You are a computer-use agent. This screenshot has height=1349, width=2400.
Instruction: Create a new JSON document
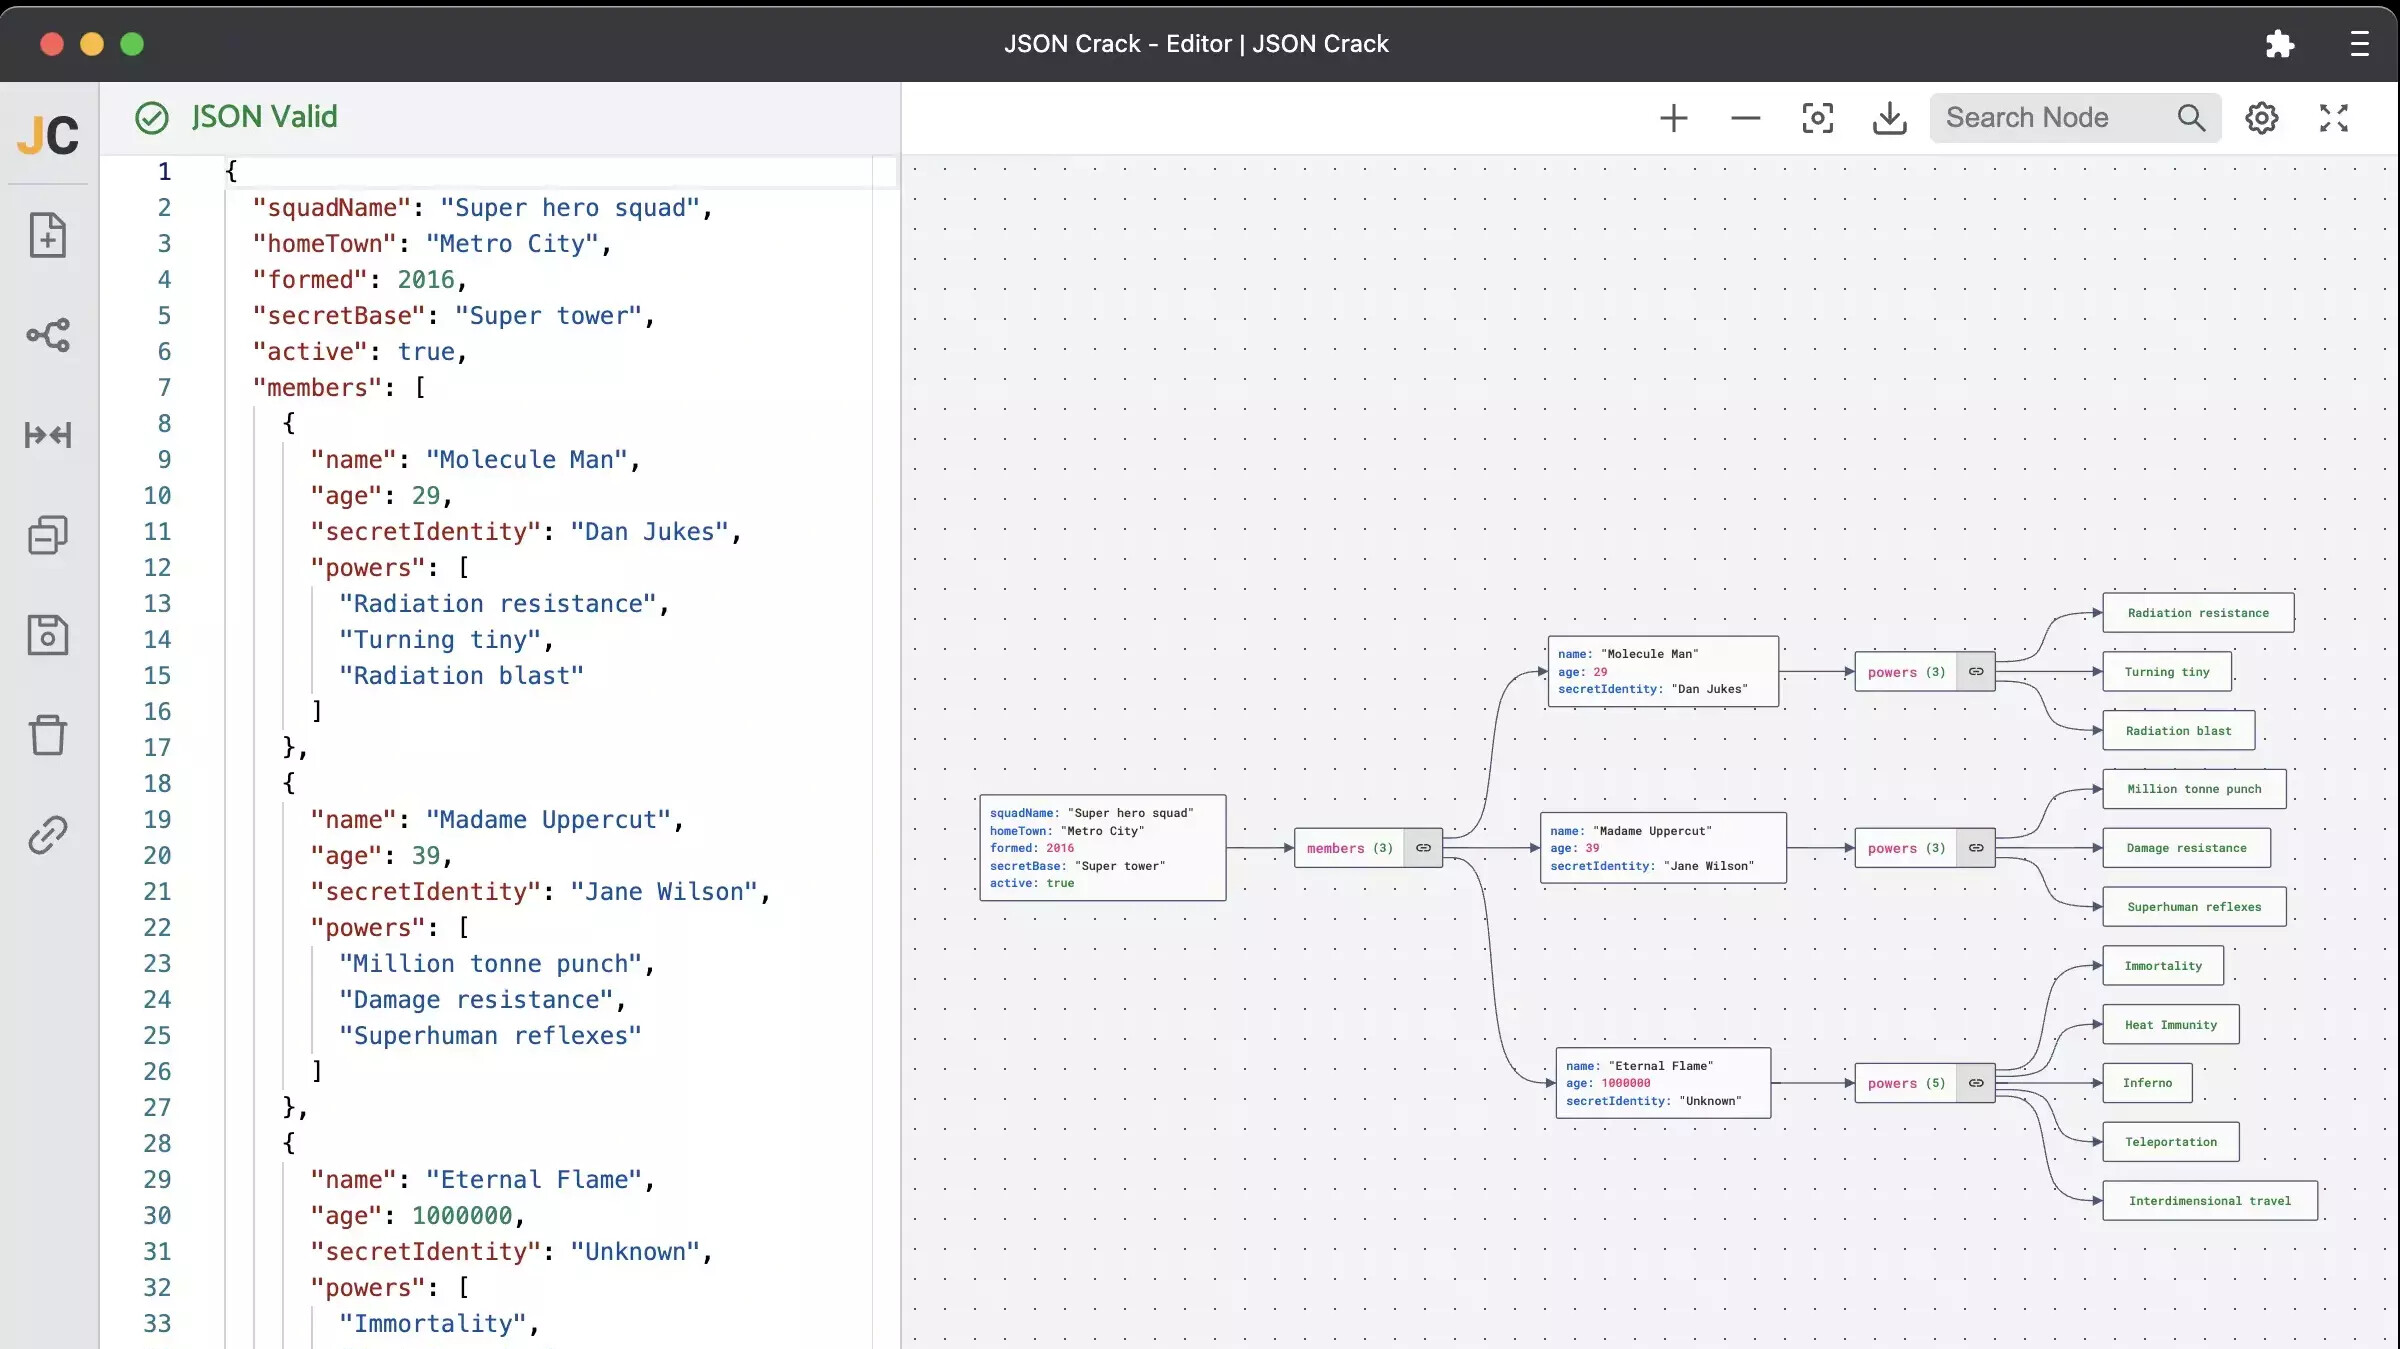tap(47, 235)
